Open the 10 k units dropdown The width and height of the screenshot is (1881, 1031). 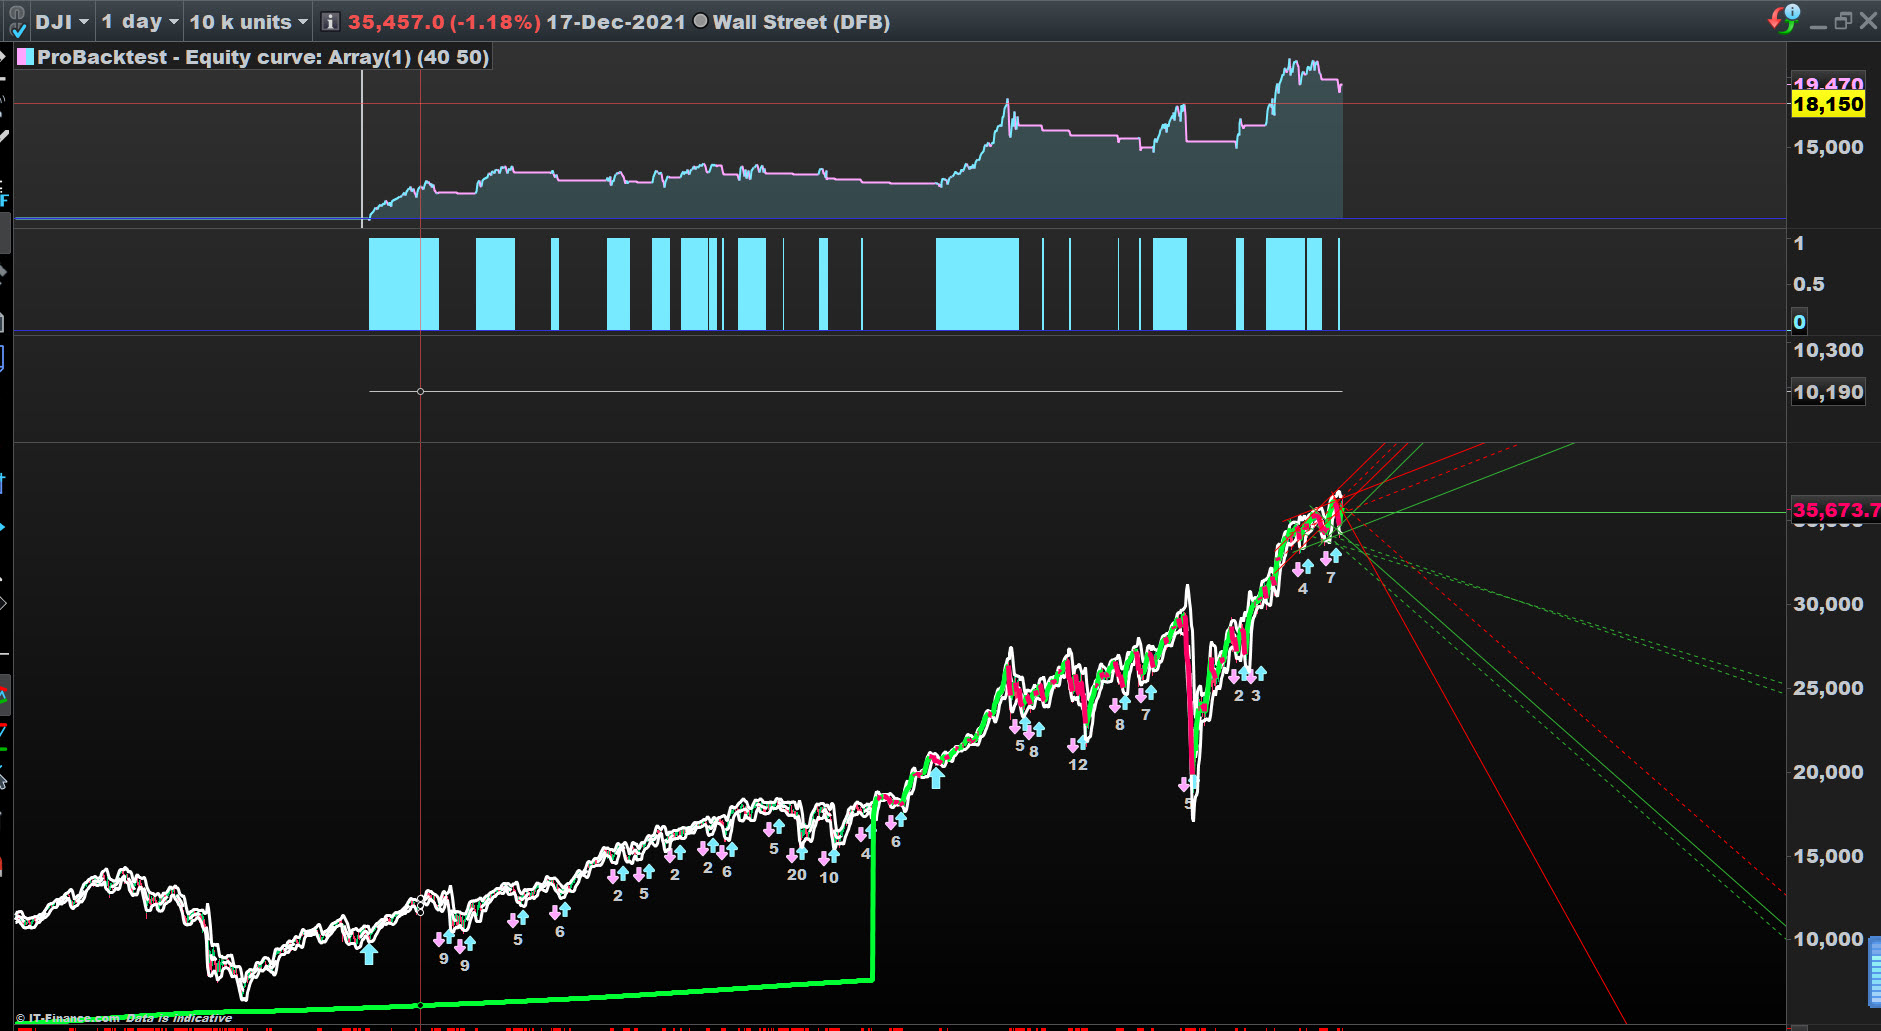pos(249,22)
